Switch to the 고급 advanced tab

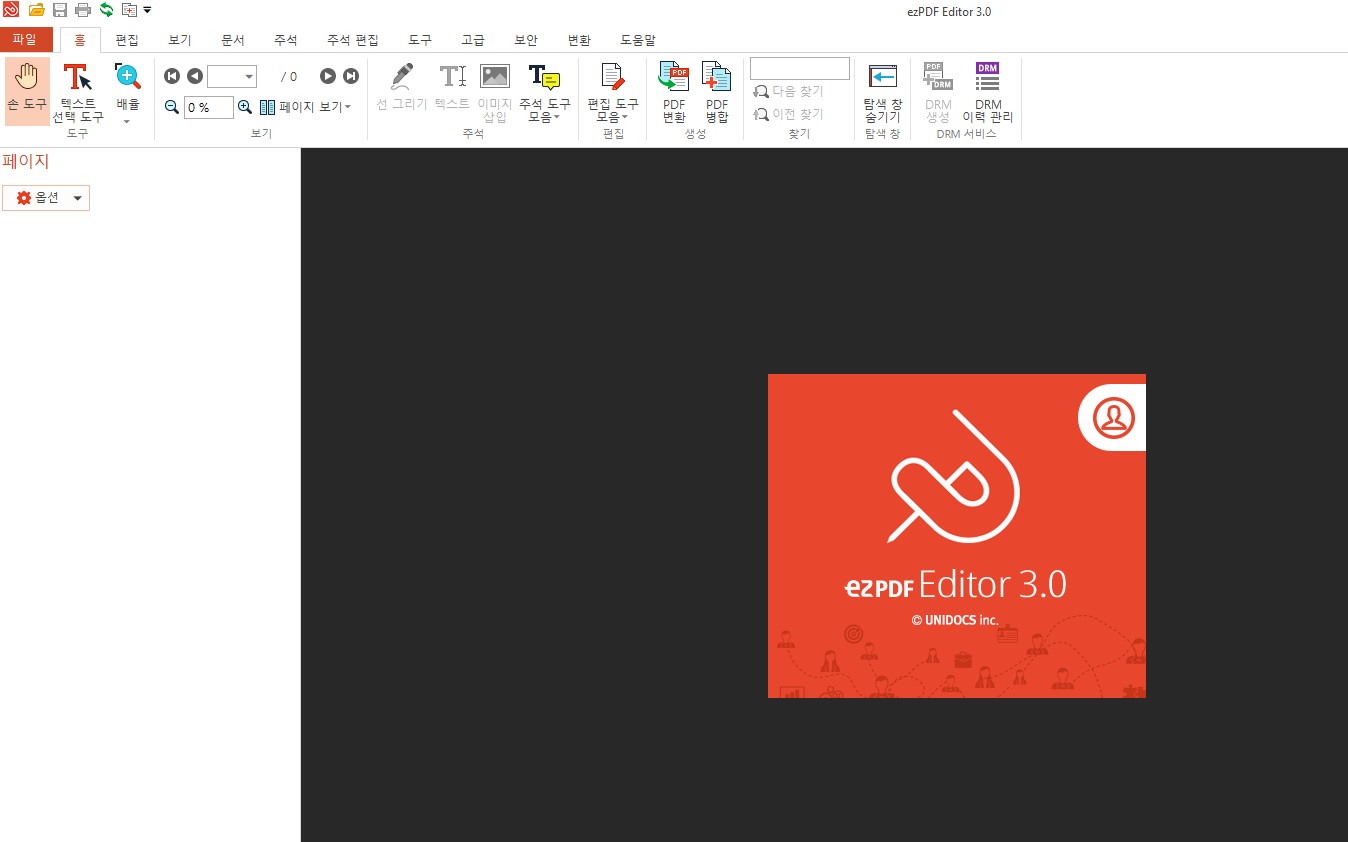473,40
